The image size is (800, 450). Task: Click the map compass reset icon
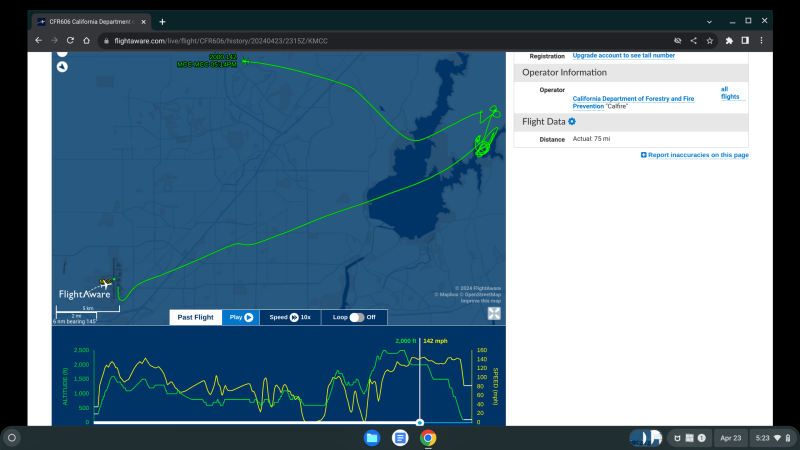coord(62,67)
